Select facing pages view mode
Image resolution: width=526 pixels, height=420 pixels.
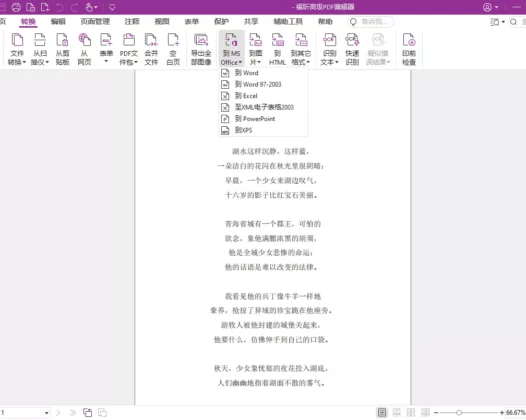pyautogui.click(x=411, y=413)
